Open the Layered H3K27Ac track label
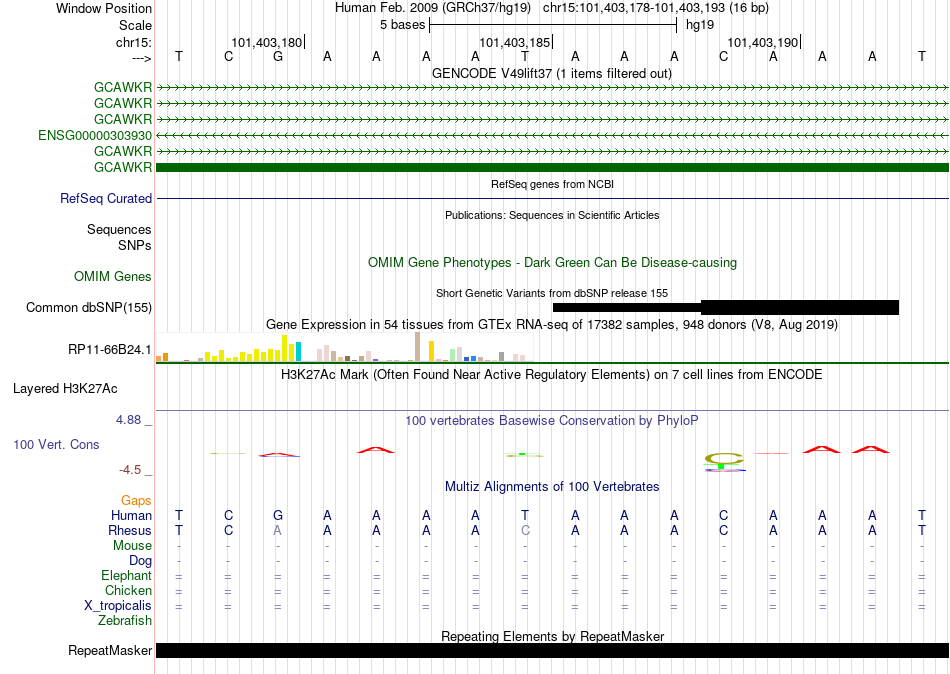The height and width of the screenshot is (674, 950). (65, 389)
